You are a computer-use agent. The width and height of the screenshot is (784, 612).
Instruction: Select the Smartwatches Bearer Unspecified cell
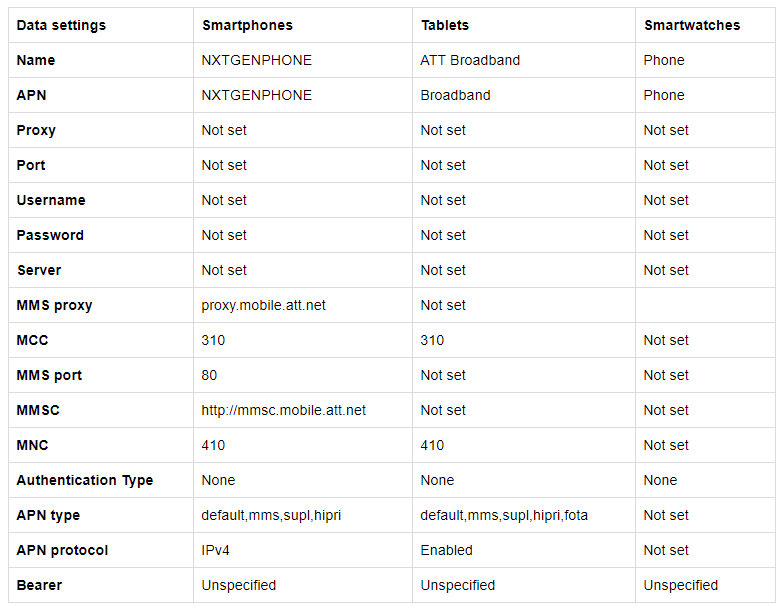(680, 585)
